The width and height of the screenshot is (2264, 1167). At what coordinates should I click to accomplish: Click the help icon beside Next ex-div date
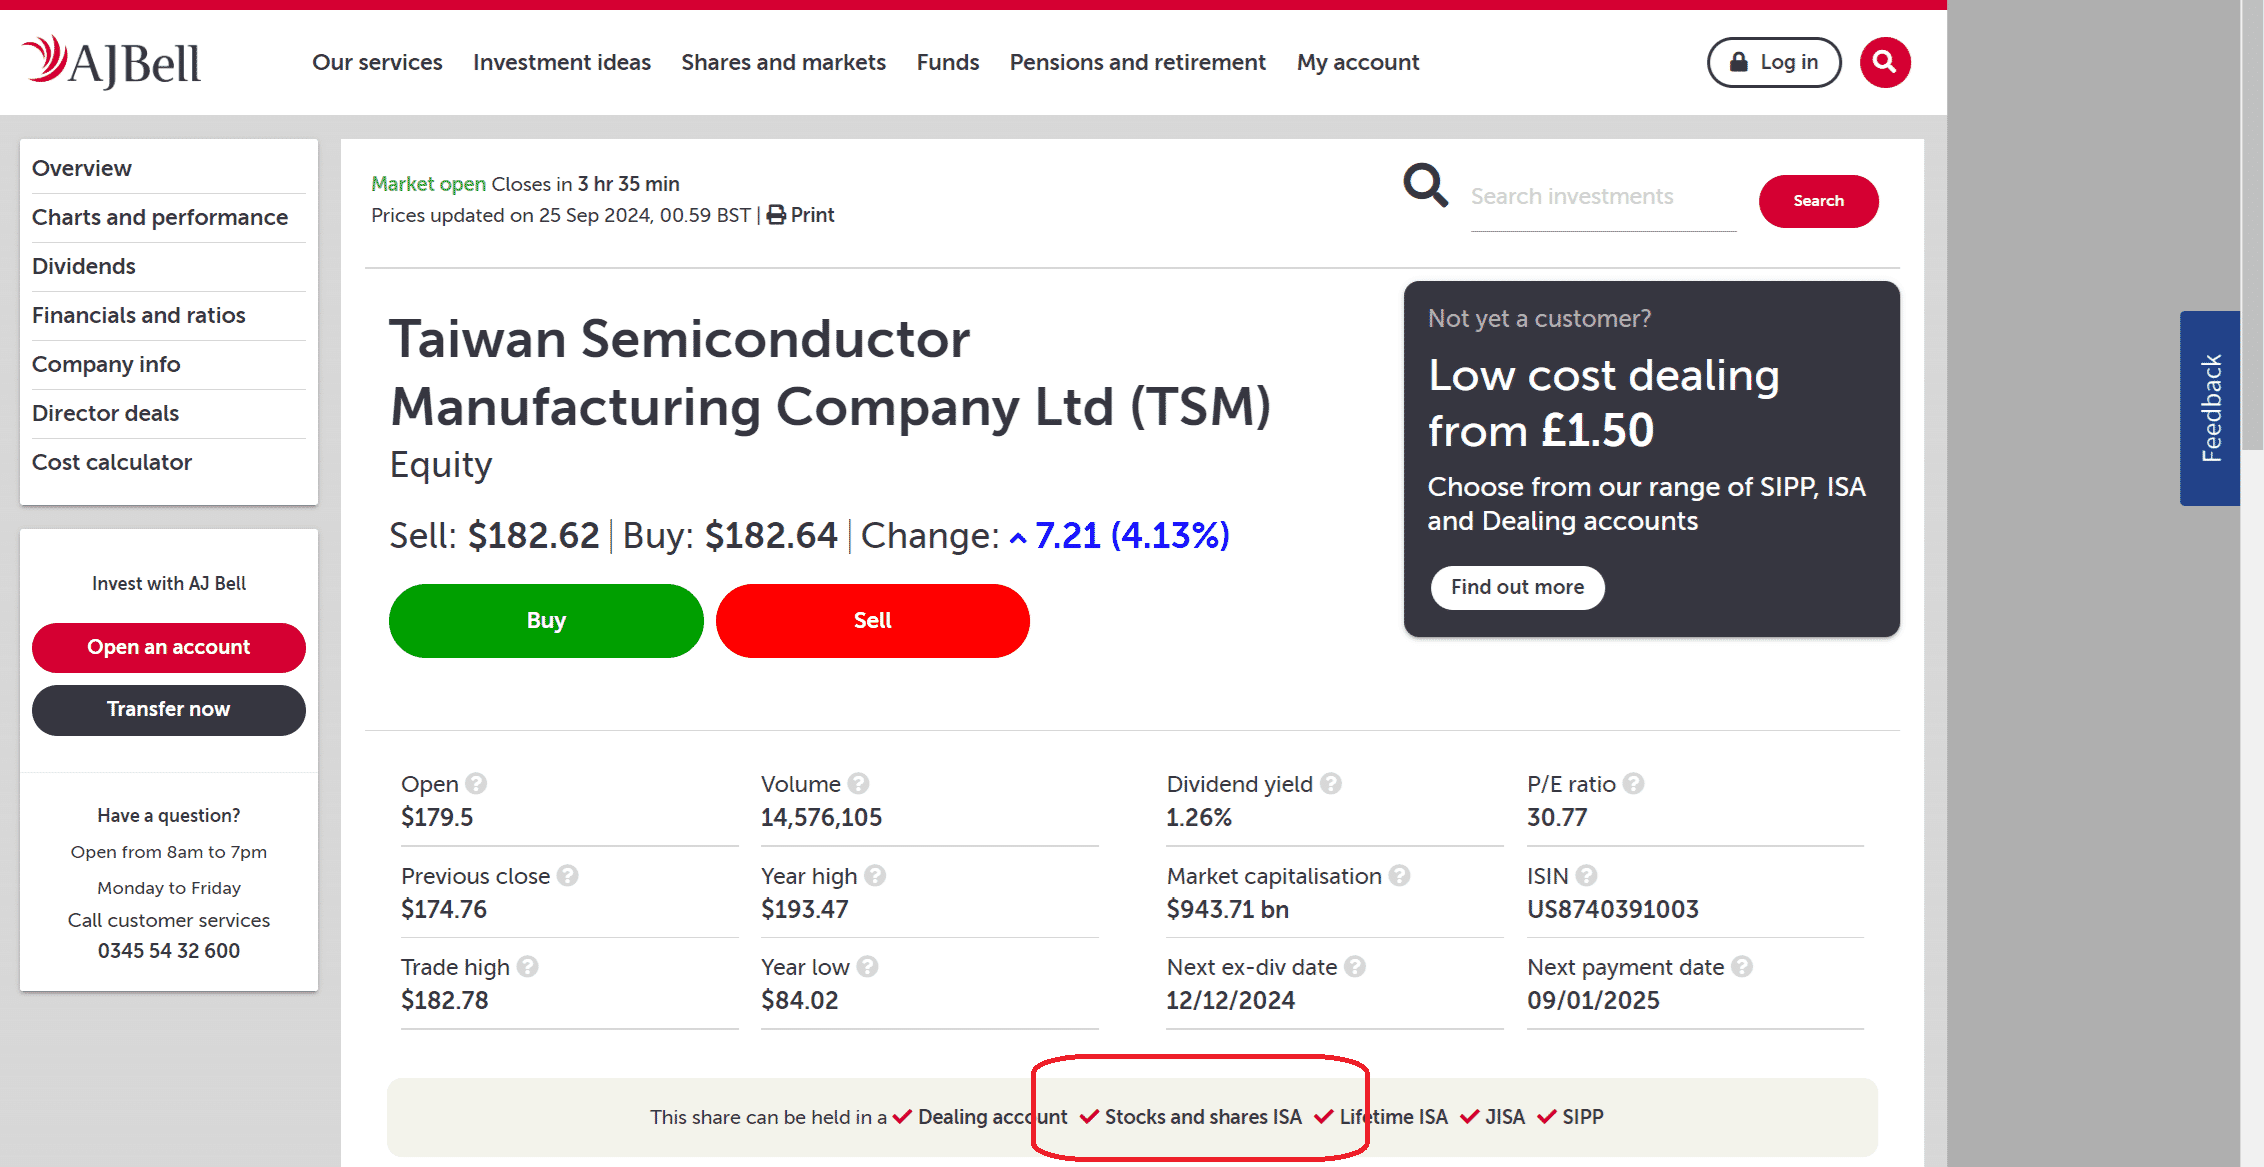click(1355, 967)
